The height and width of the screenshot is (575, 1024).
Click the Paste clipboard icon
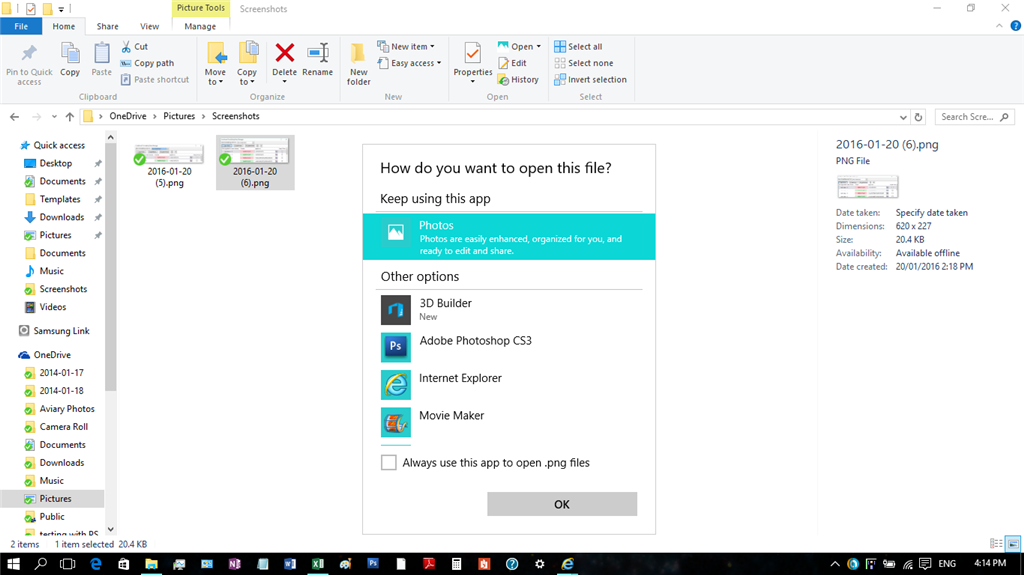(101, 54)
